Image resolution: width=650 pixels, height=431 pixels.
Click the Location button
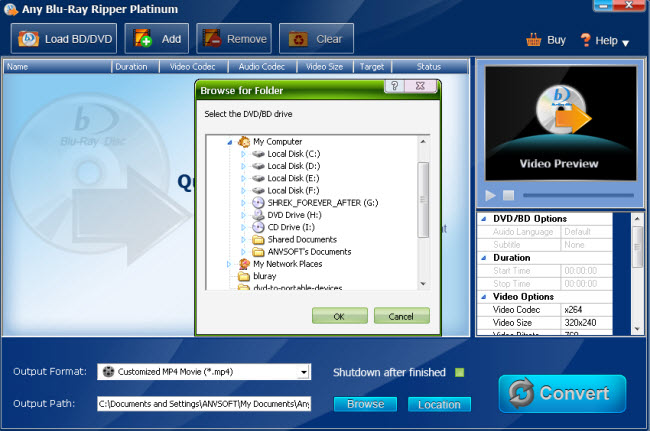[439, 404]
